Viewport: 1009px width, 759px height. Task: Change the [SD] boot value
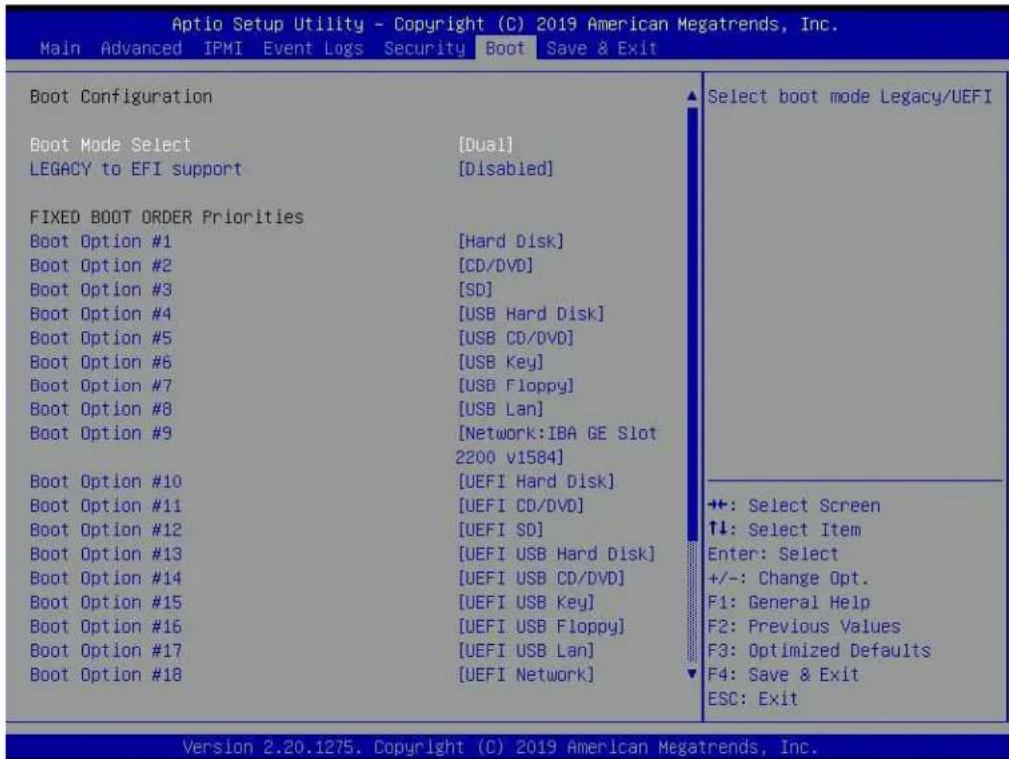(475, 290)
